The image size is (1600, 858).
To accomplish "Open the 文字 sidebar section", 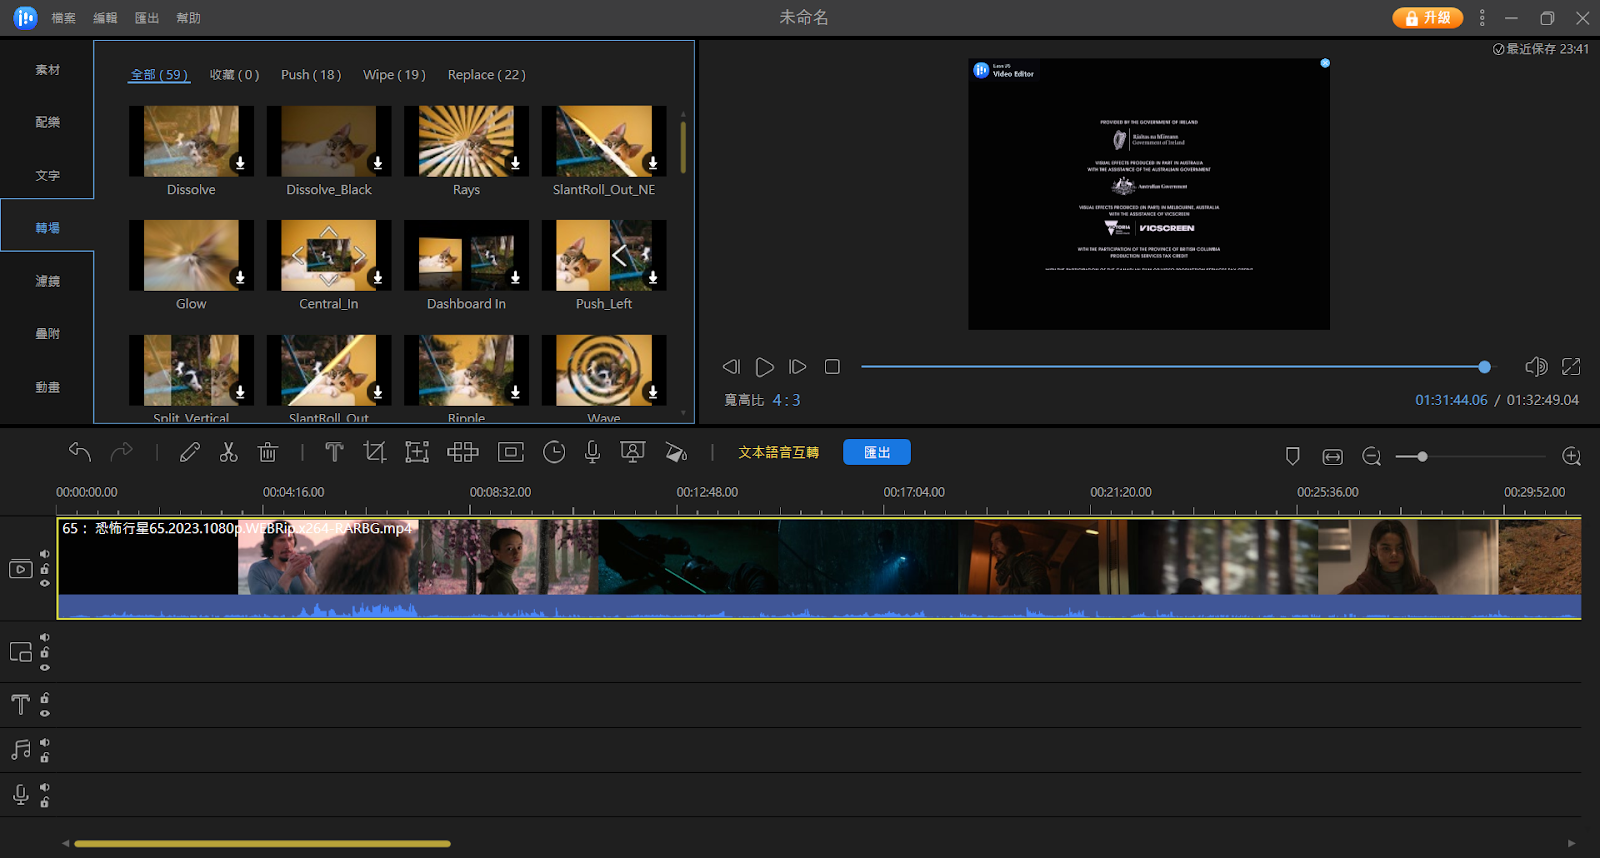I will [47, 175].
